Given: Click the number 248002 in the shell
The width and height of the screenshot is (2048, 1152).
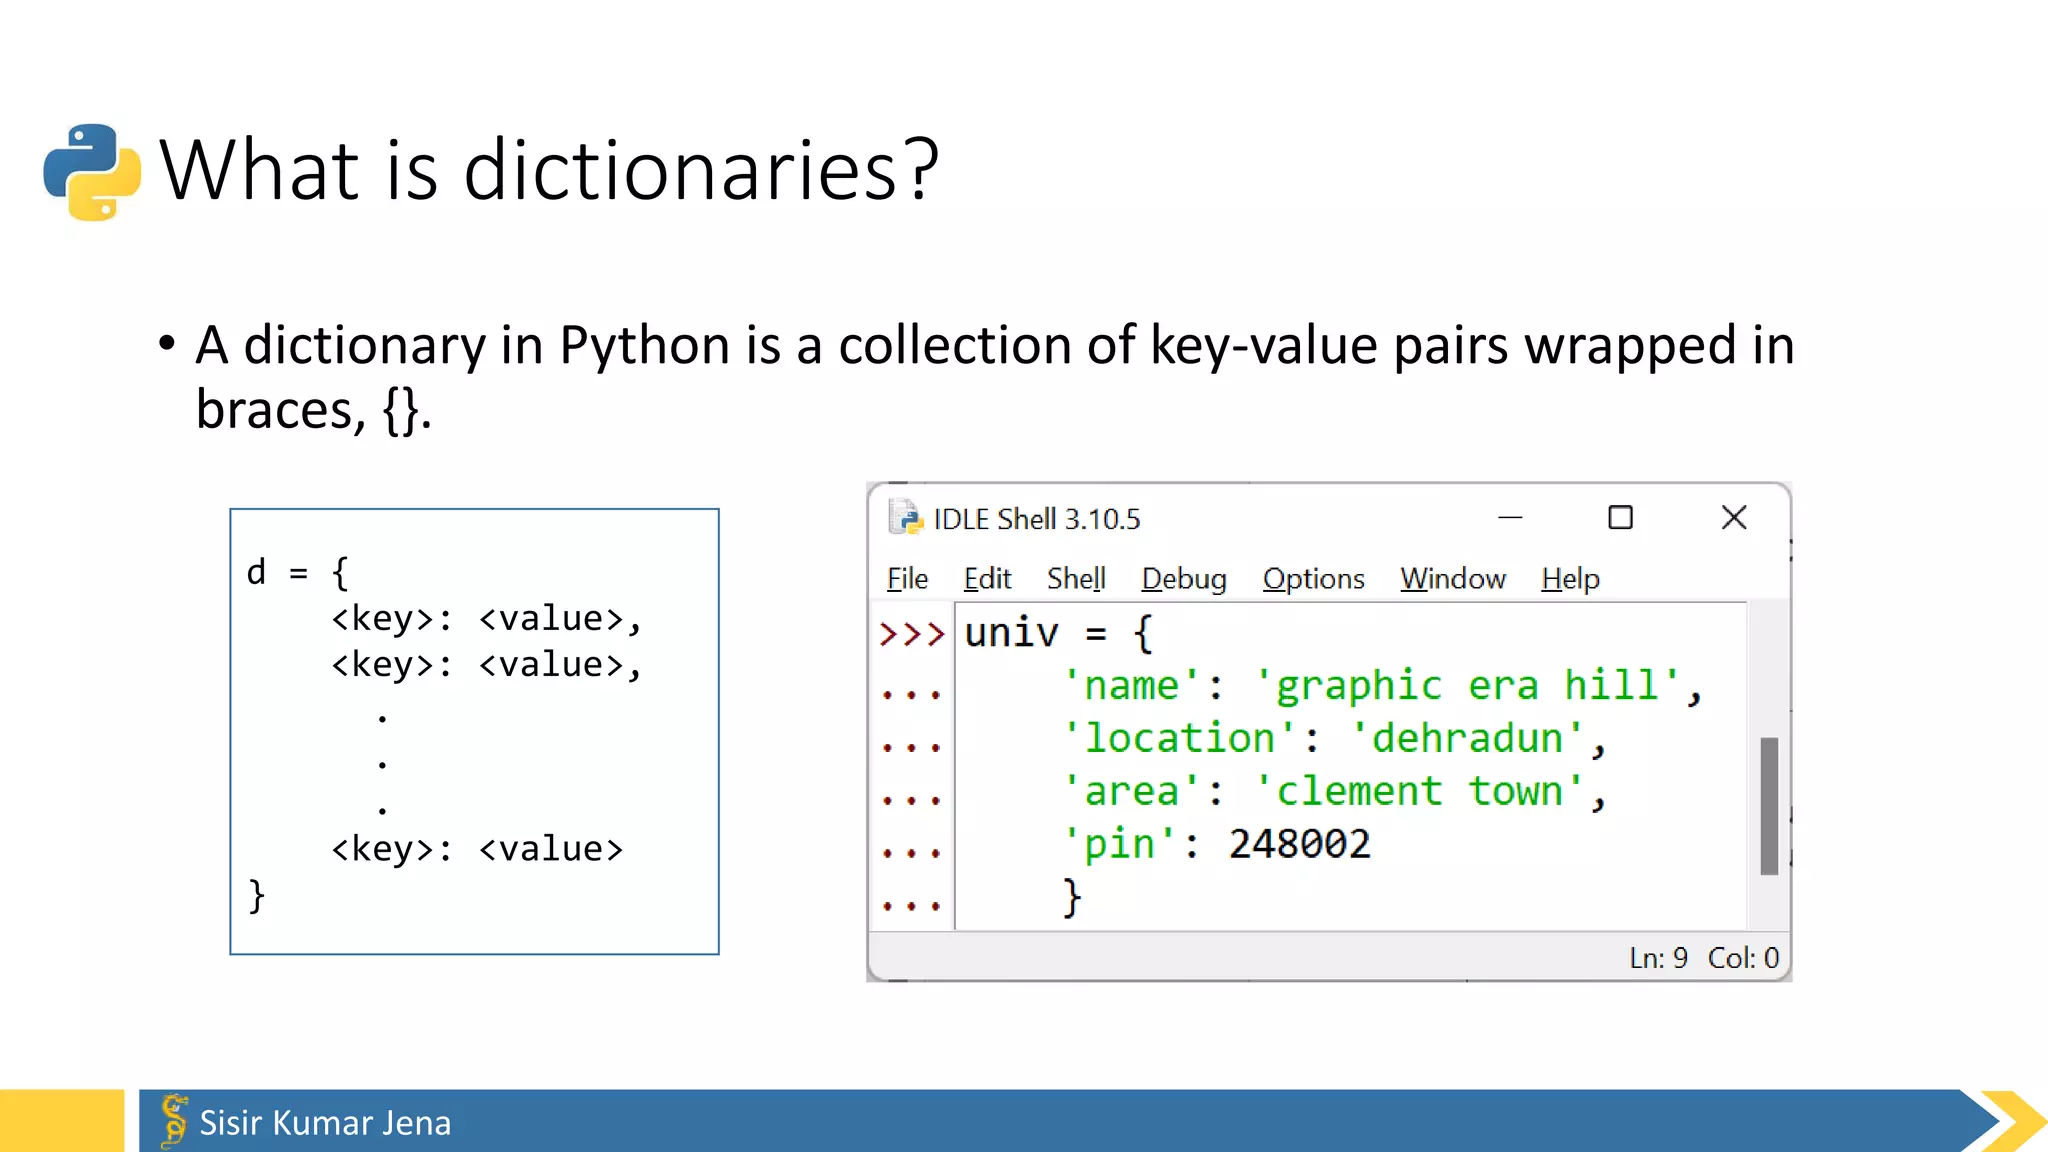Looking at the screenshot, I should (x=1299, y=844).
